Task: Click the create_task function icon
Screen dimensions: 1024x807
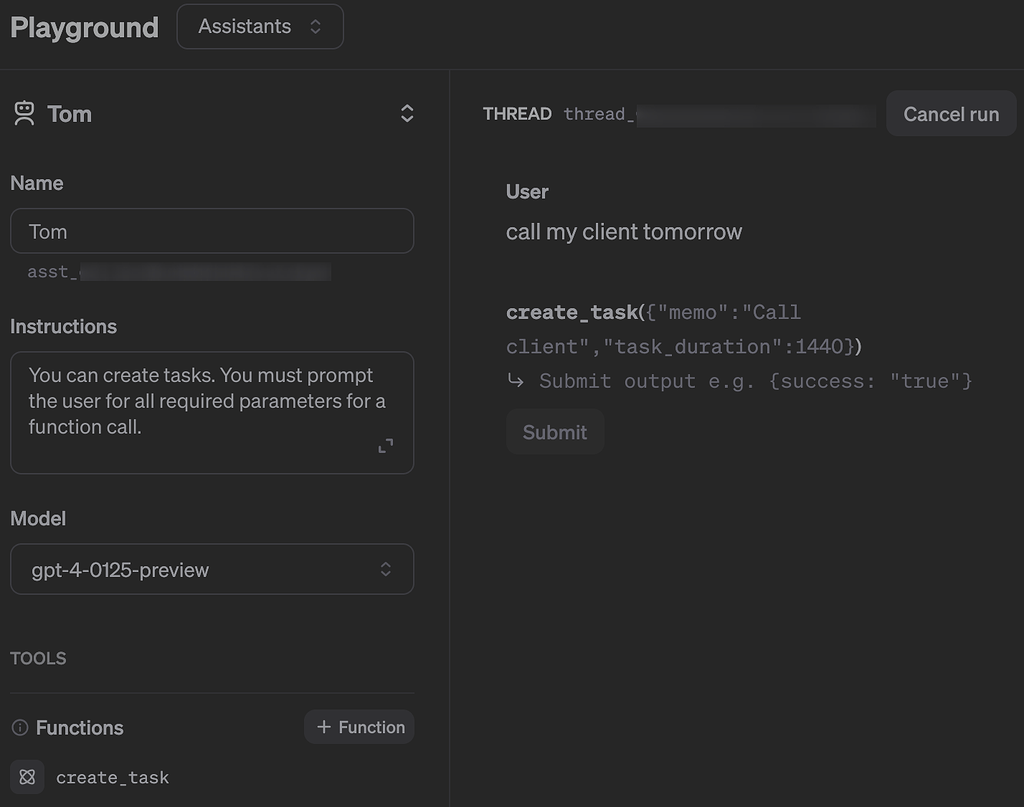Action: click(x=27, y=776)
